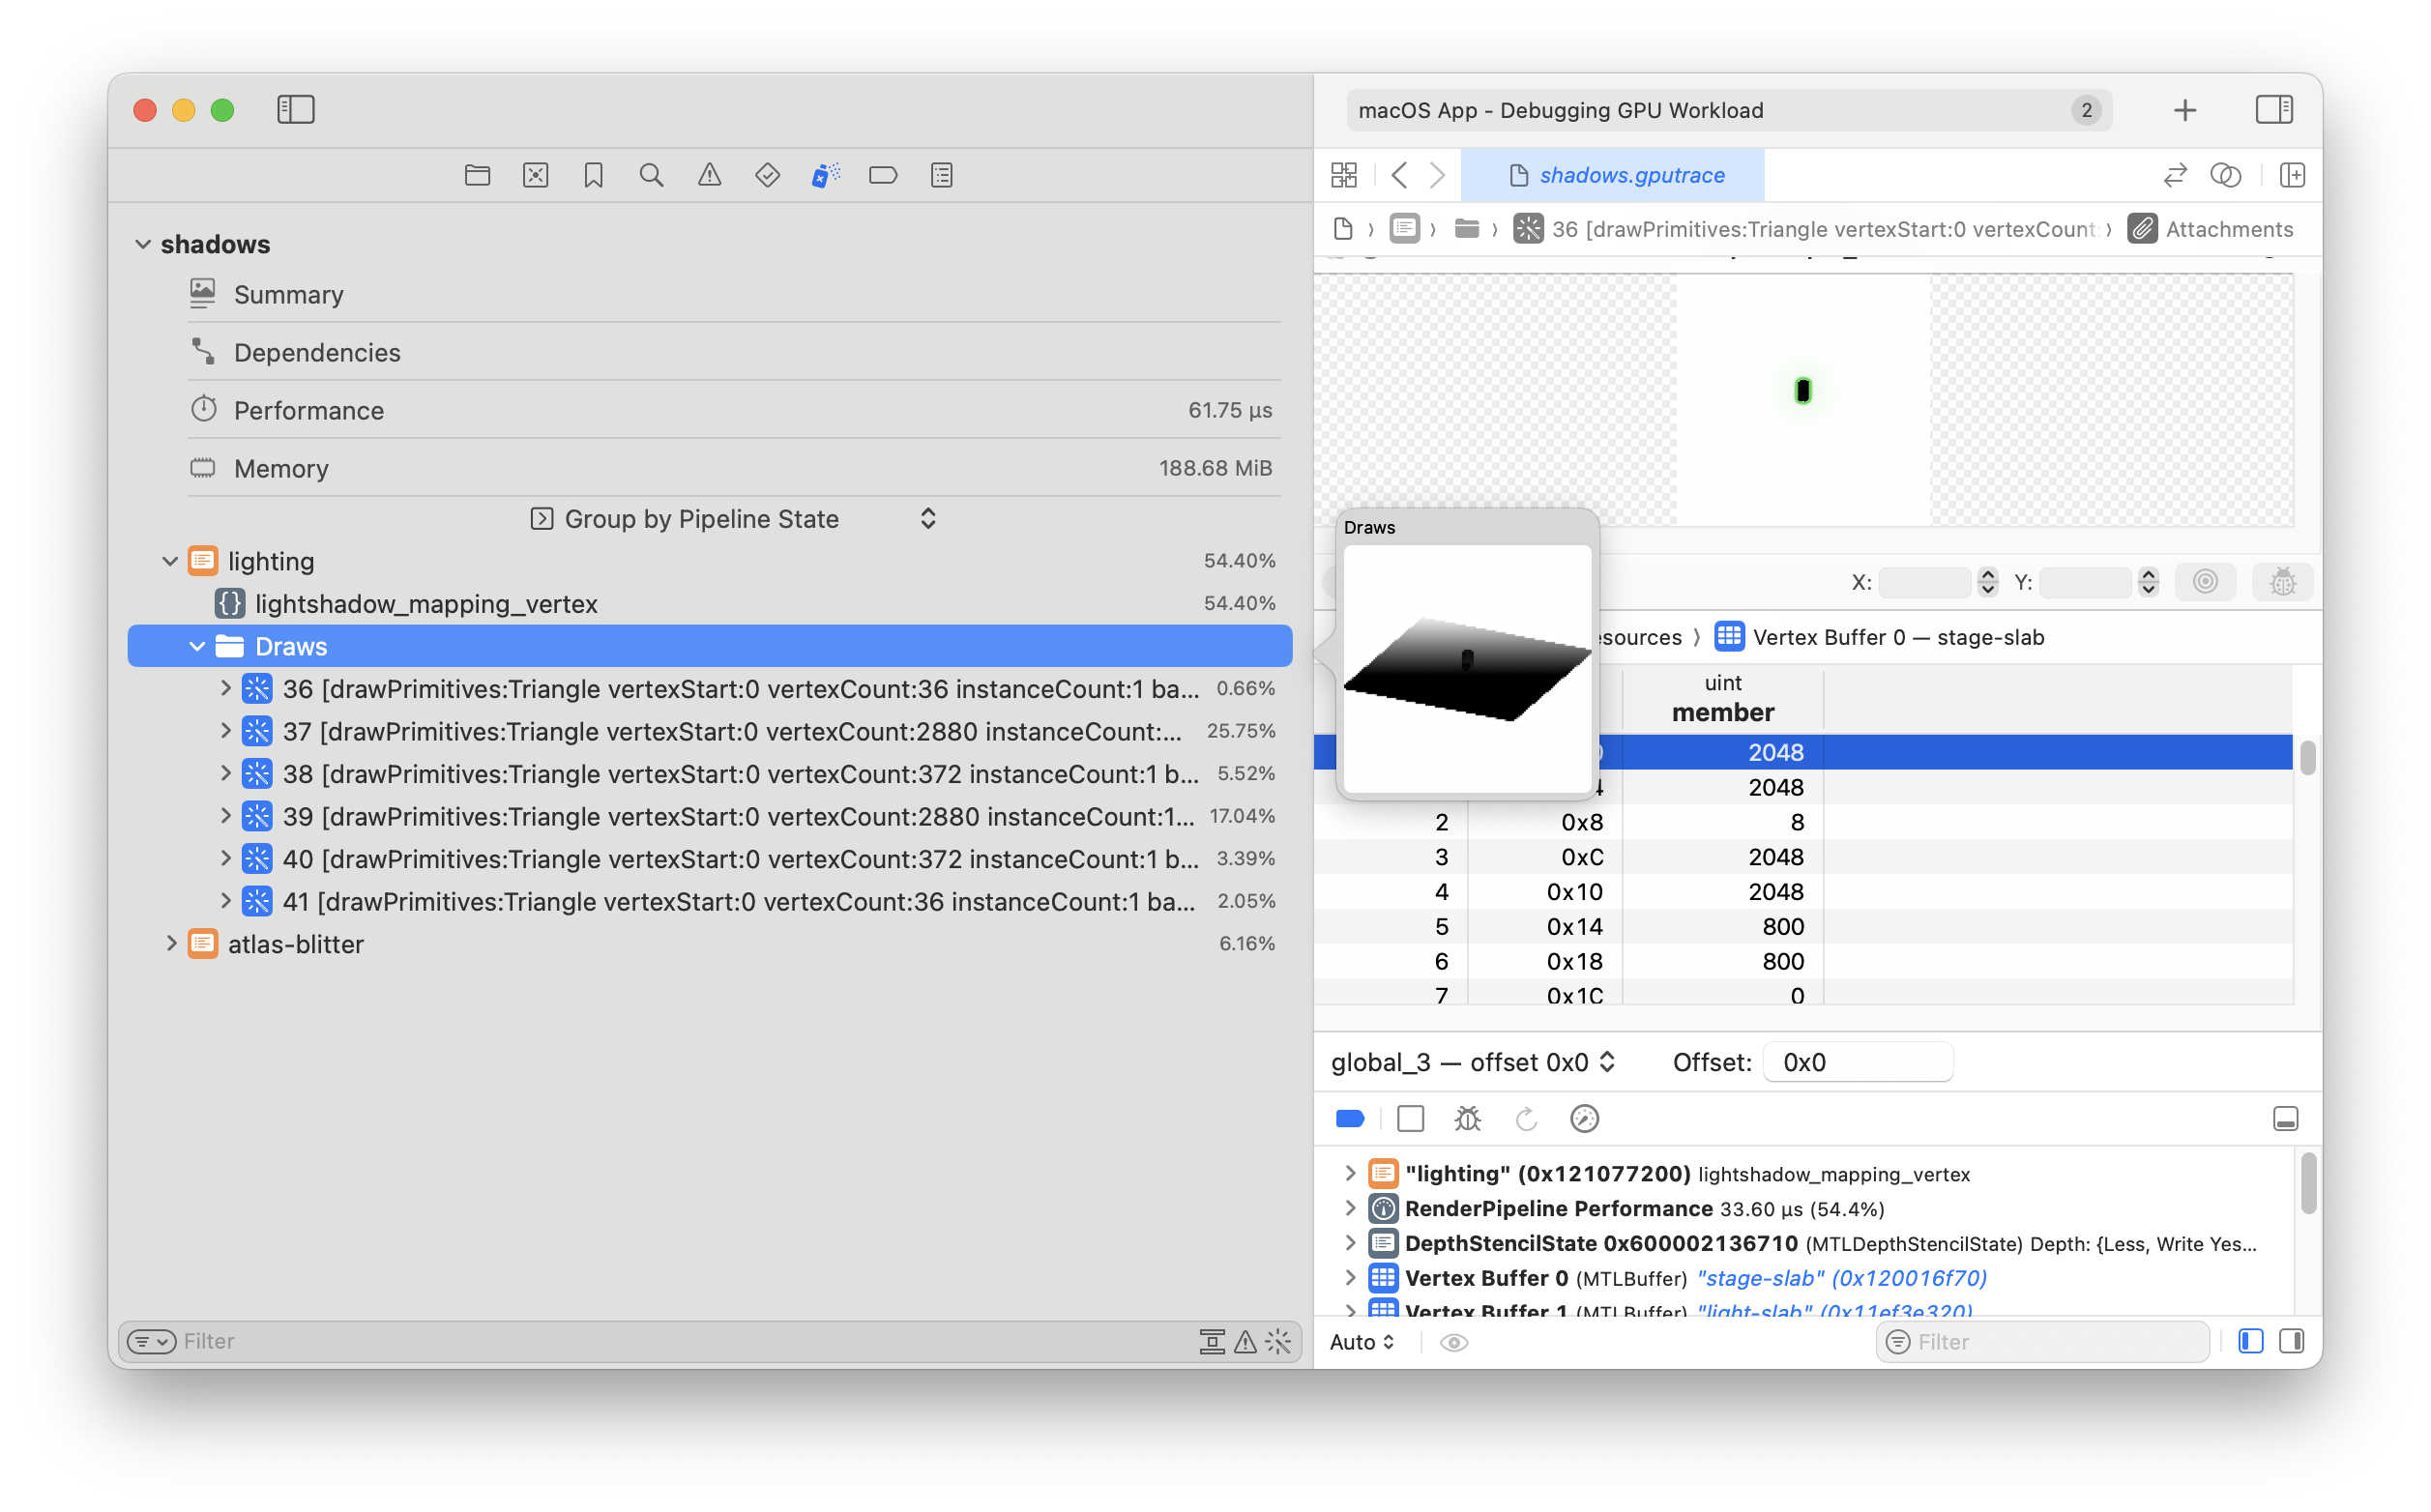This screenshot has height=1512, width=2431.
Task: Open the Memory item
Action: (x=734, y=469)
